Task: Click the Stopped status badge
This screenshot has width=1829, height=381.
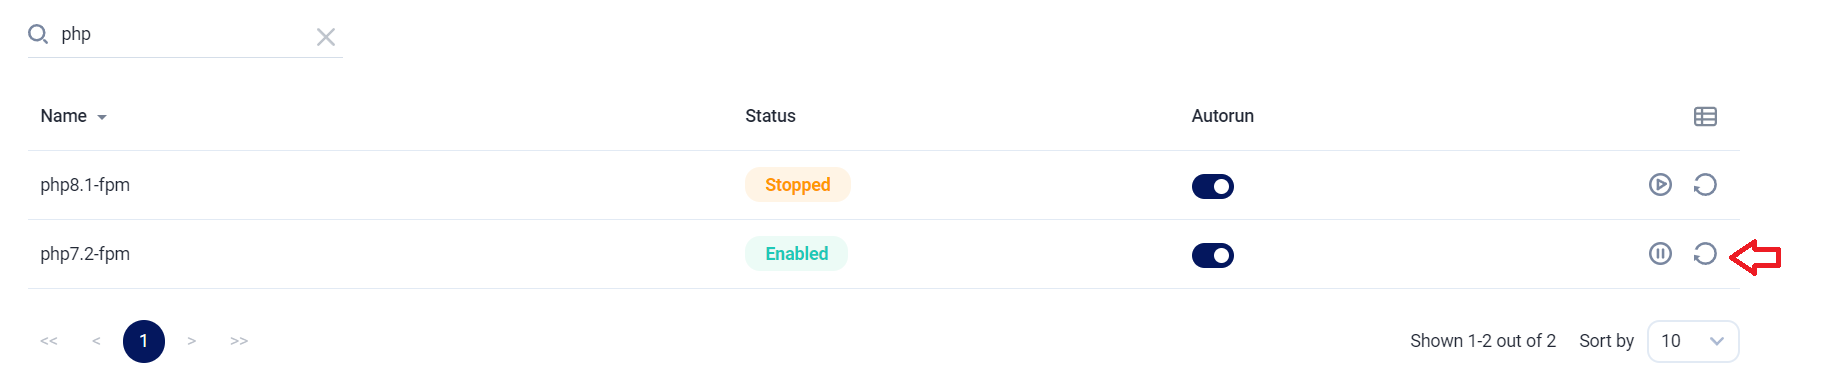Action: (x=798, y=185)
